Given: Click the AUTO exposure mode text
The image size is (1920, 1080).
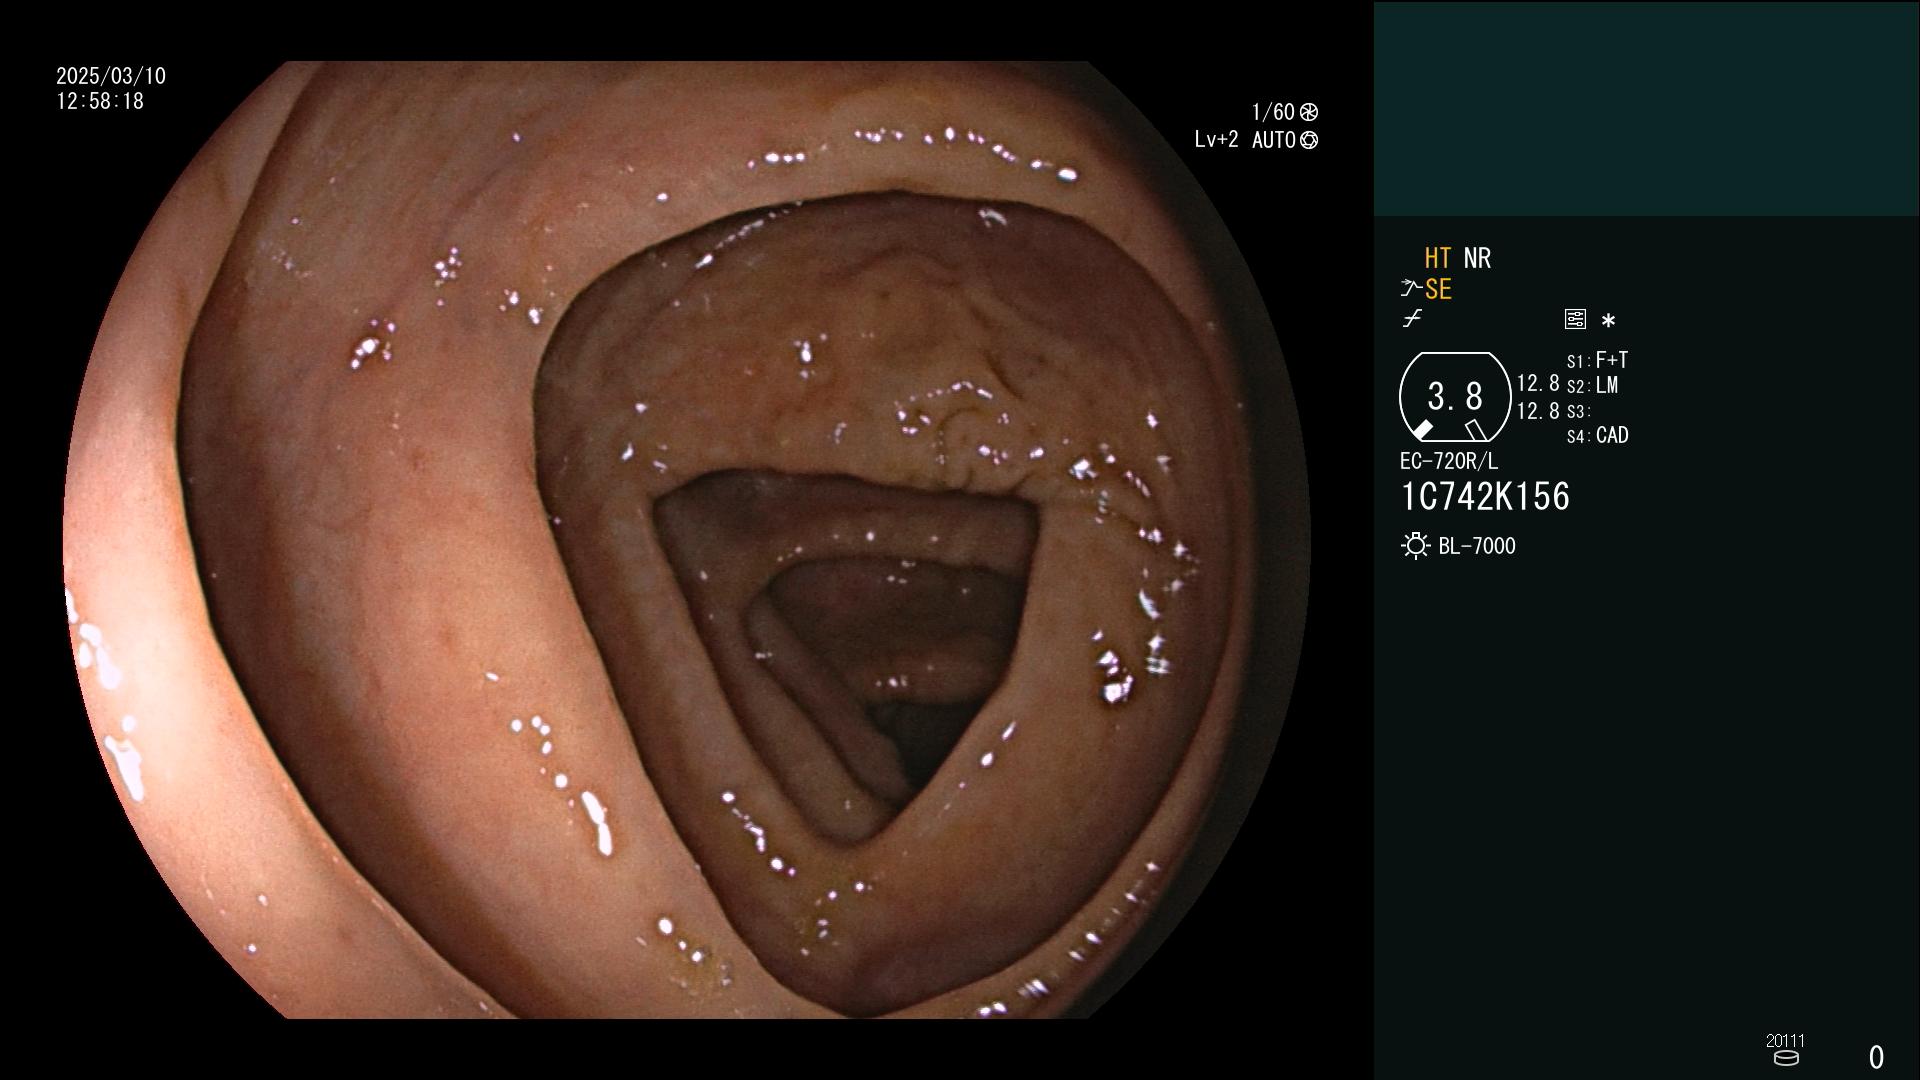Looking at the screenshot, I should (x=1273, y=140).
